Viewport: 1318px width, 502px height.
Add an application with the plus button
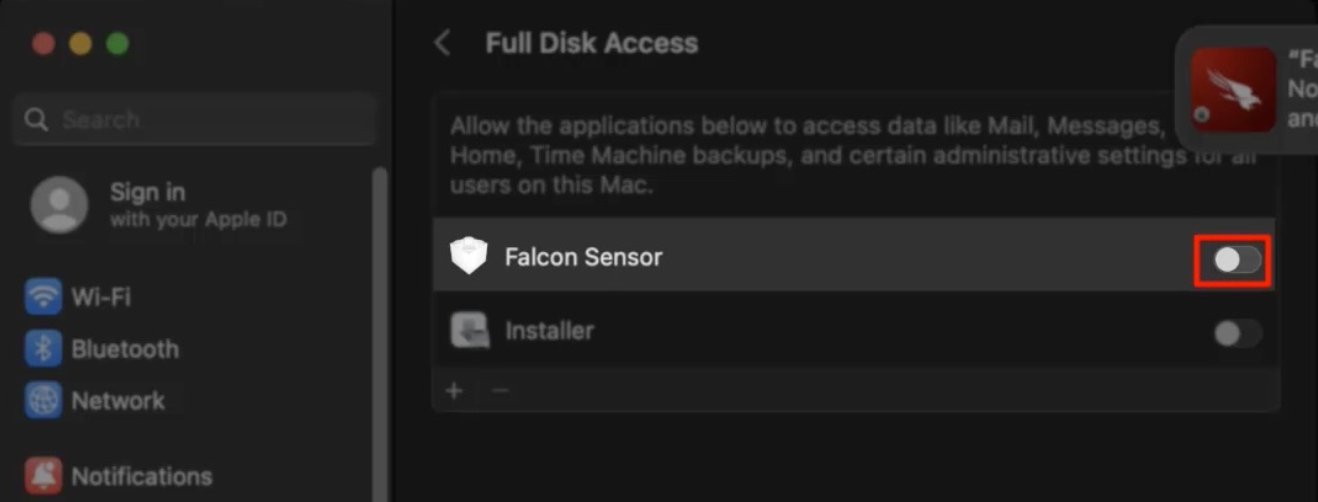click(454, 390)
